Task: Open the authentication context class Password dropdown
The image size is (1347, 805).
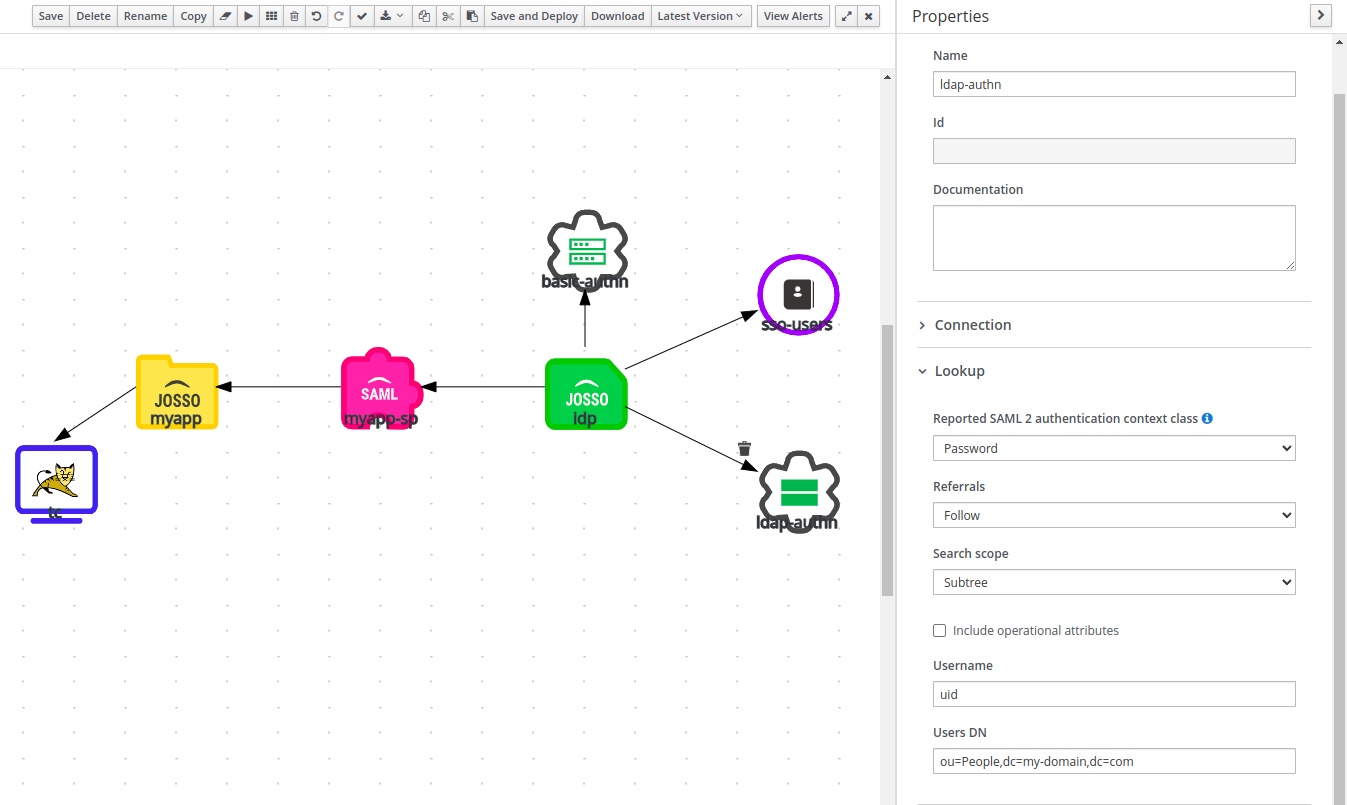Action: tap(1114, 448)
